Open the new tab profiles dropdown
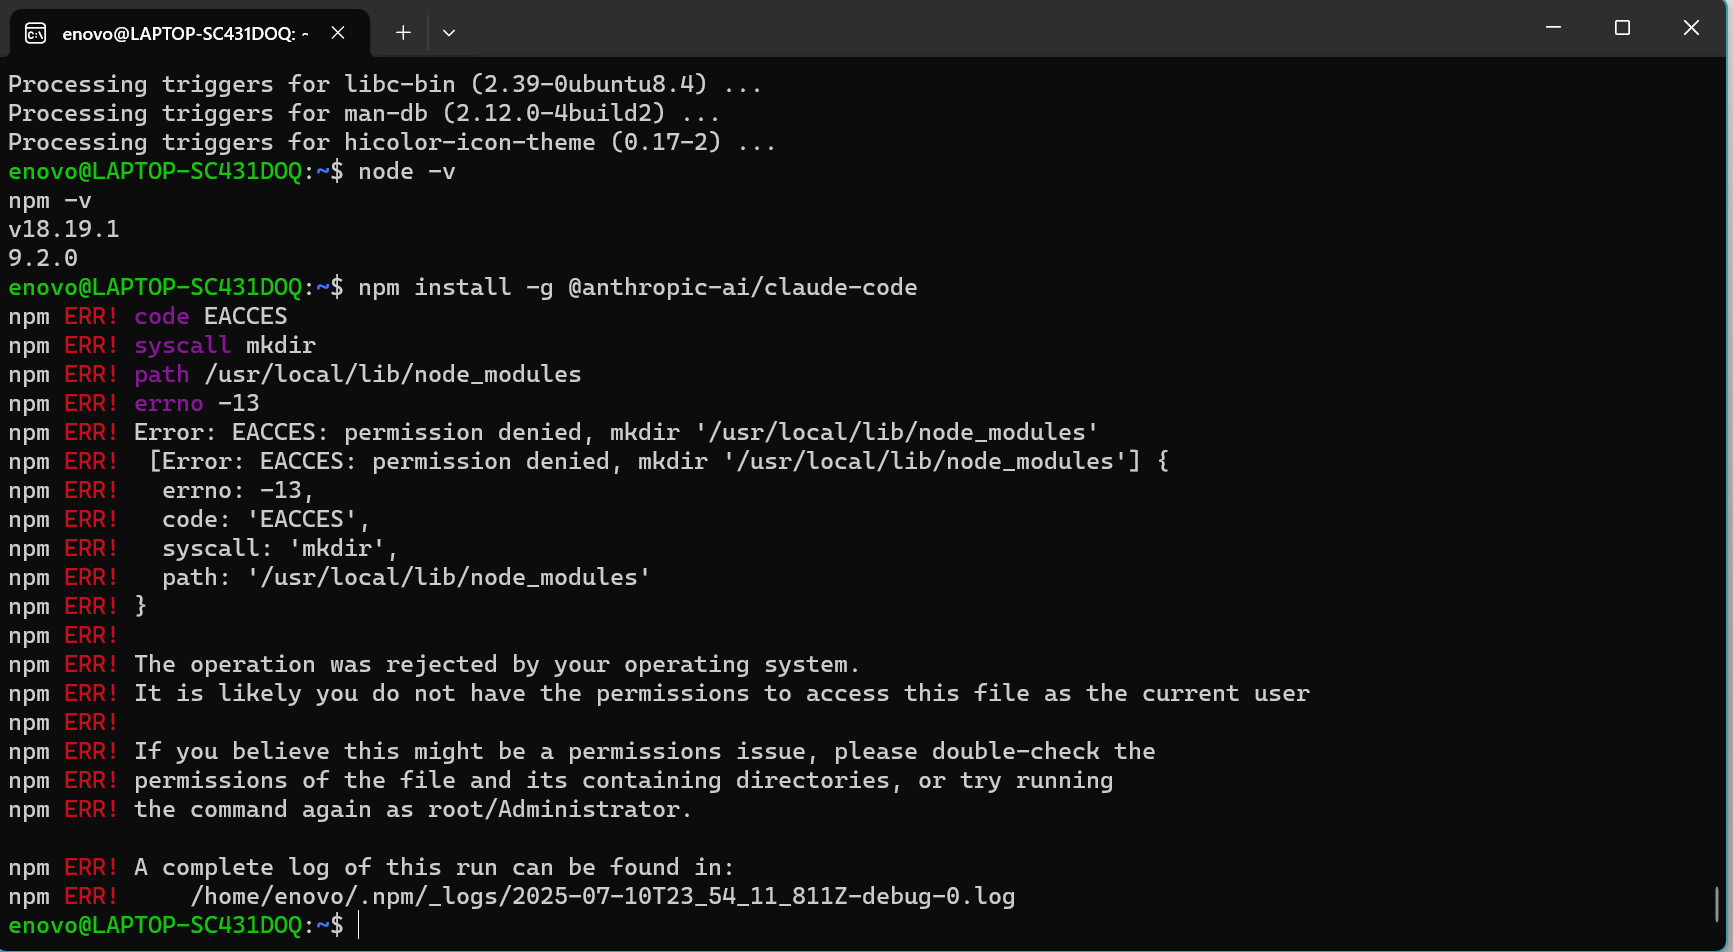Screen dimensions: 1733x952 (x=449, y=33)
